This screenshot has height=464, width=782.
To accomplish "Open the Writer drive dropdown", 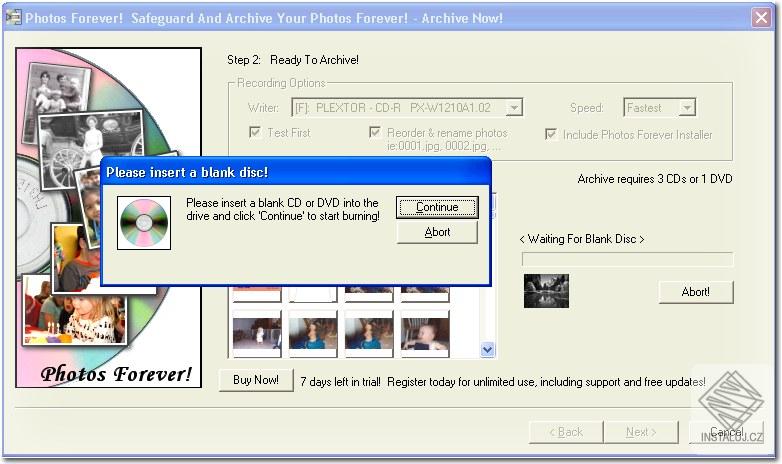I will 514,107.
